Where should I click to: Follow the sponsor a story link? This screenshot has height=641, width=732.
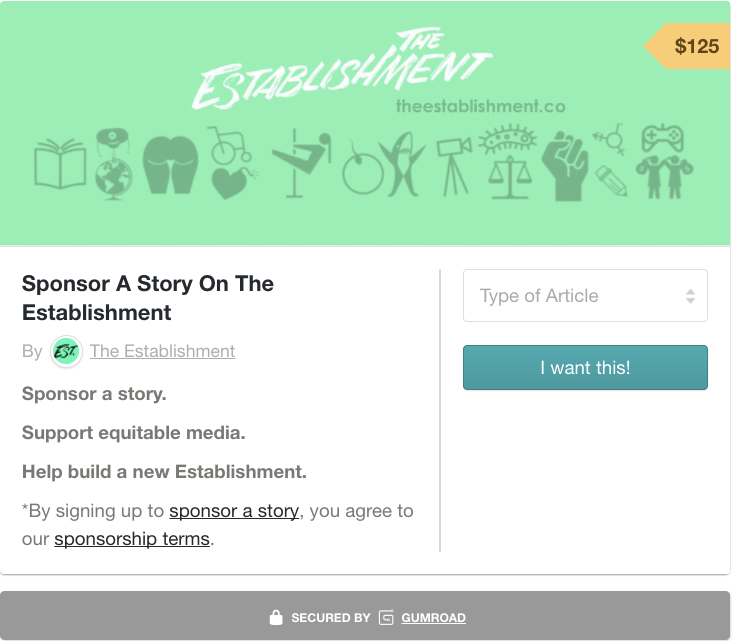click(234, 511)
